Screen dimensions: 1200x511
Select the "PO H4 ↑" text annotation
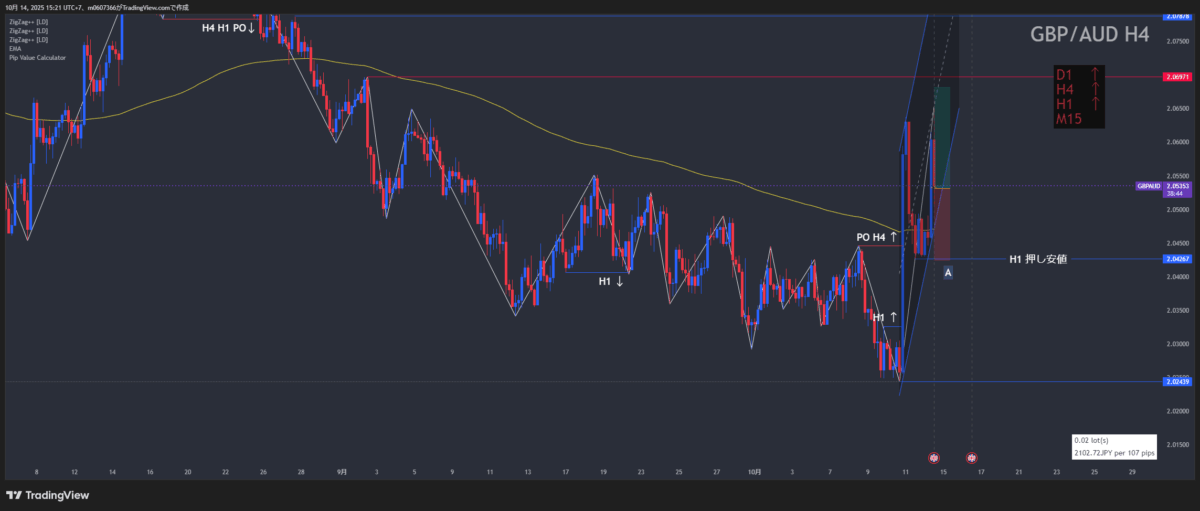pyautogui.click(x=877, y=237)
